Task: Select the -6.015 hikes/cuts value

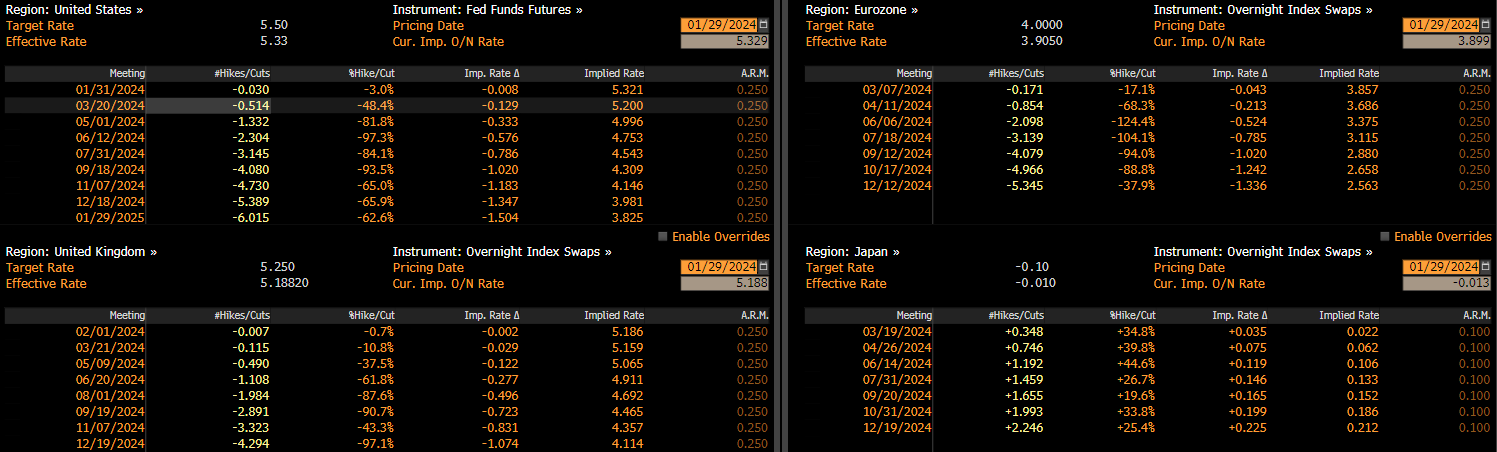Action: [251, 218]
